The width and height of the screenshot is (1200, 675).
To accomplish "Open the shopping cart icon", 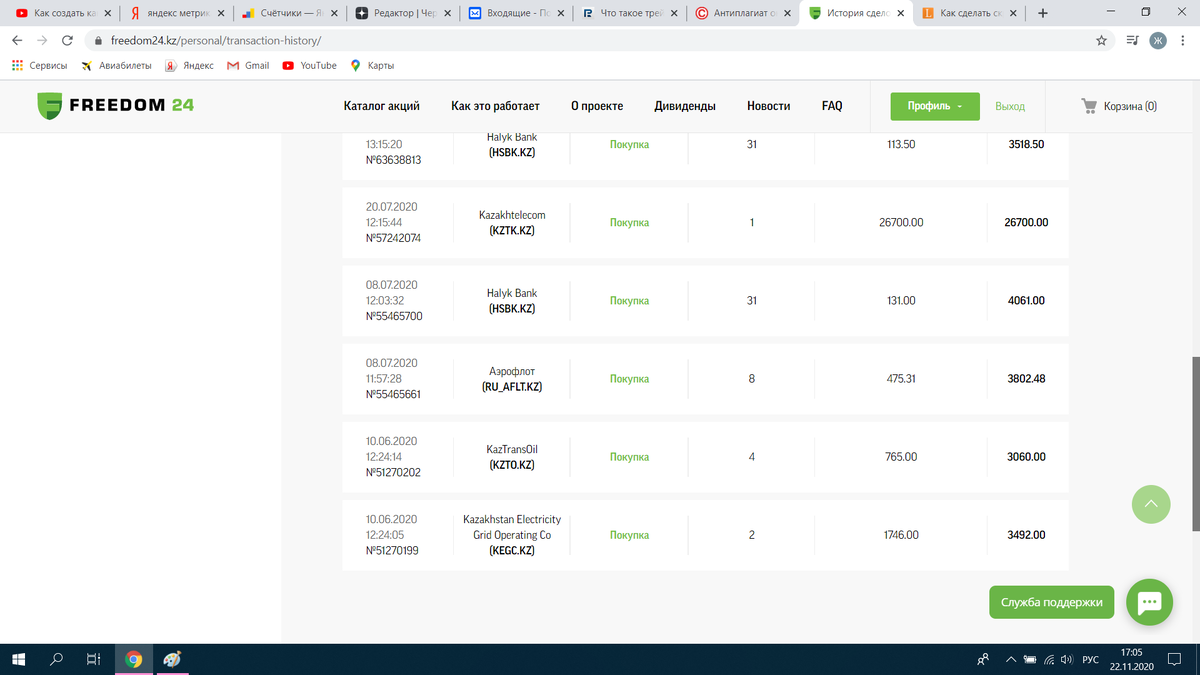I will [x=1090, y=105].
